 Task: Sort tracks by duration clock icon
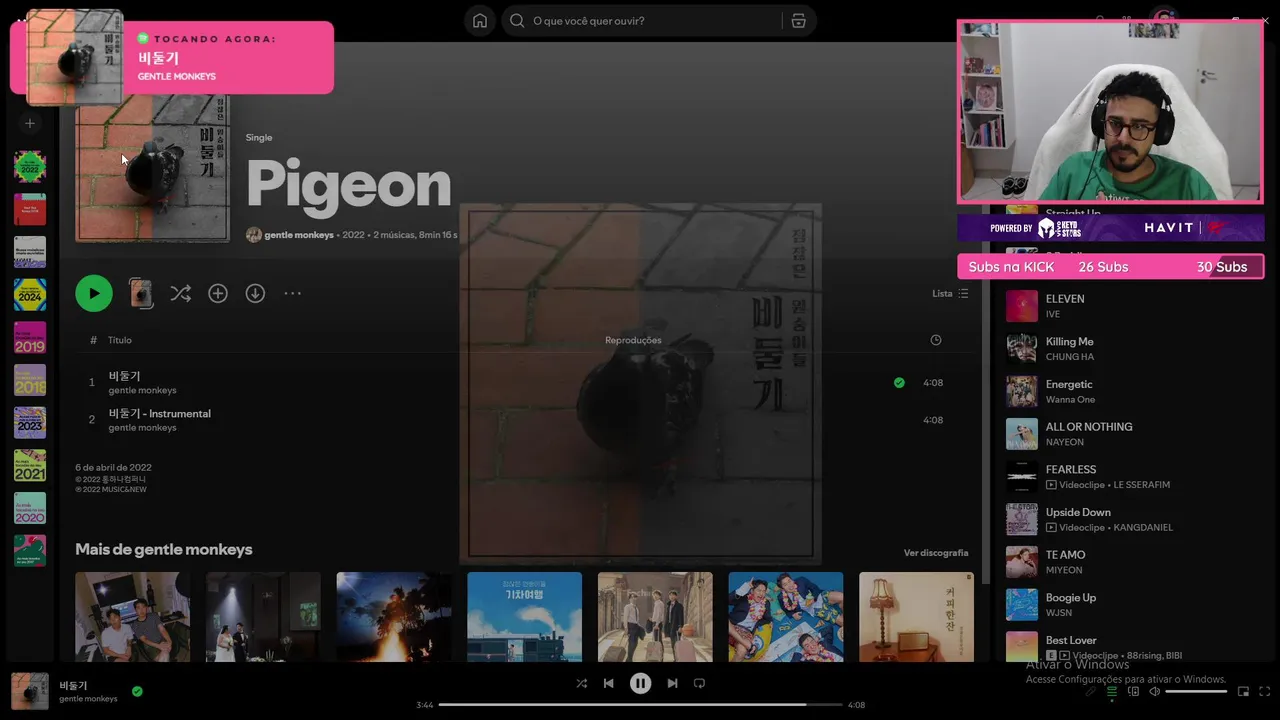coord(936,340)
